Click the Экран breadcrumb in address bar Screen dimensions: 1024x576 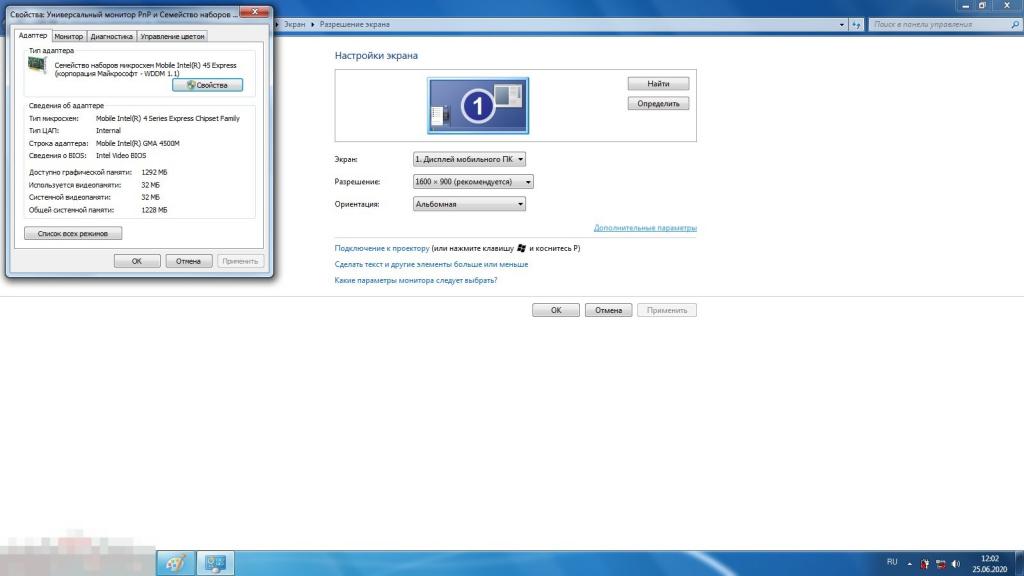295,24
